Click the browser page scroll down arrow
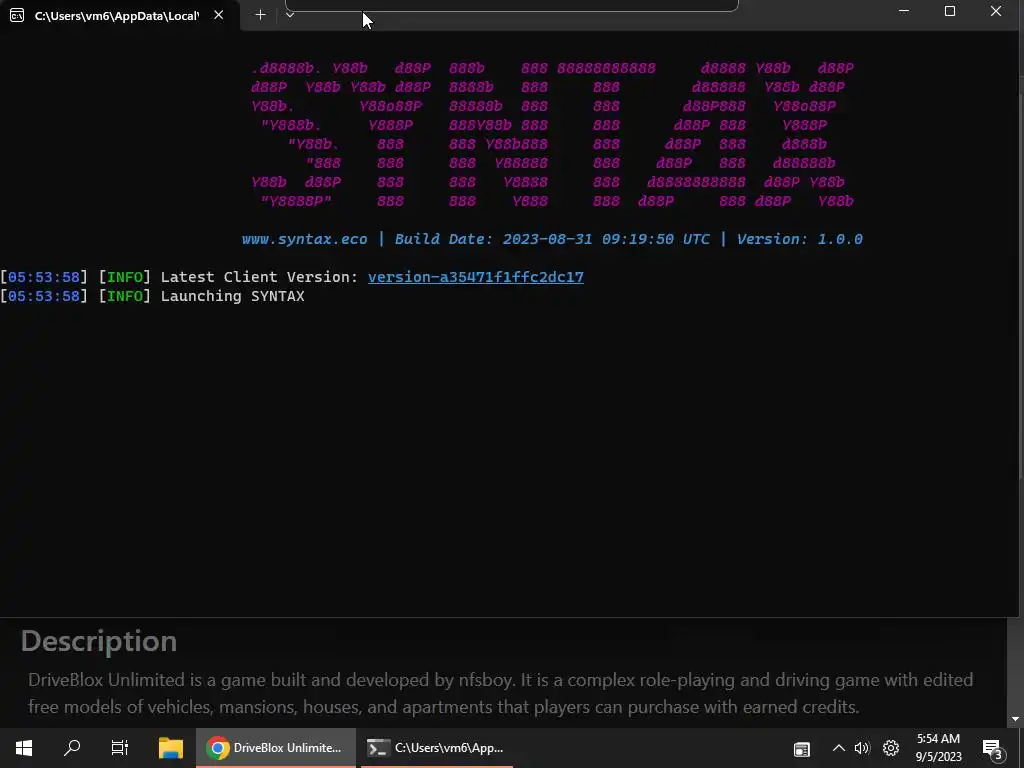This screenshot has height=768, width=1024. tap(1015, 719)
